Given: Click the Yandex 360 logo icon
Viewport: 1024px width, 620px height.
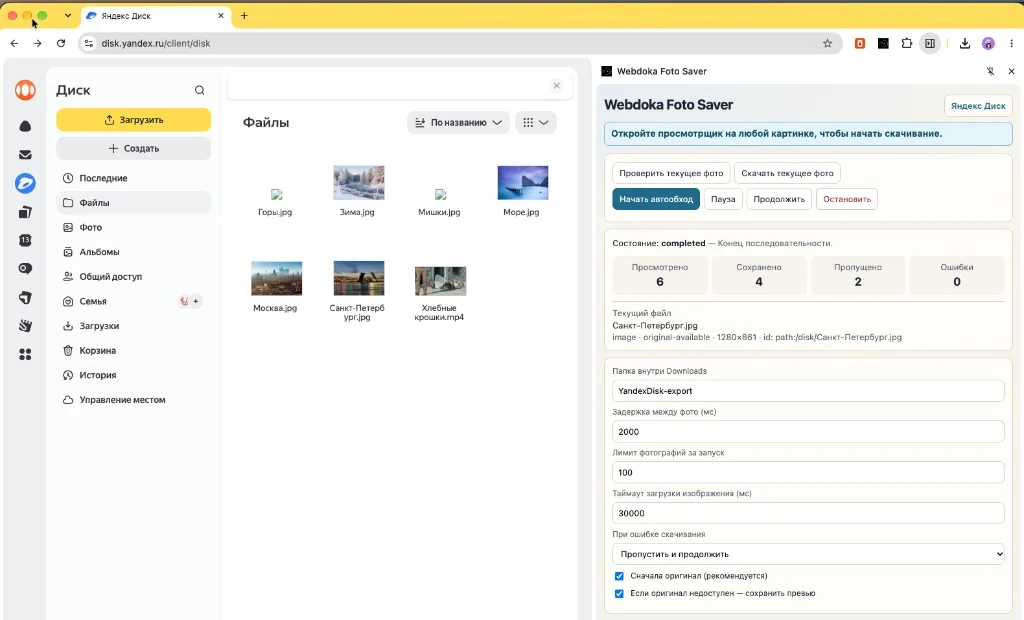Looking at the screenshot, I should 25,90.
